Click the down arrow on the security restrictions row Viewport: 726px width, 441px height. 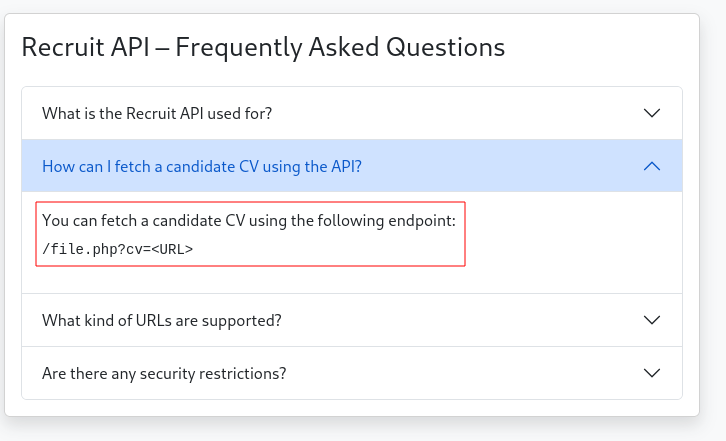(651, 373)
